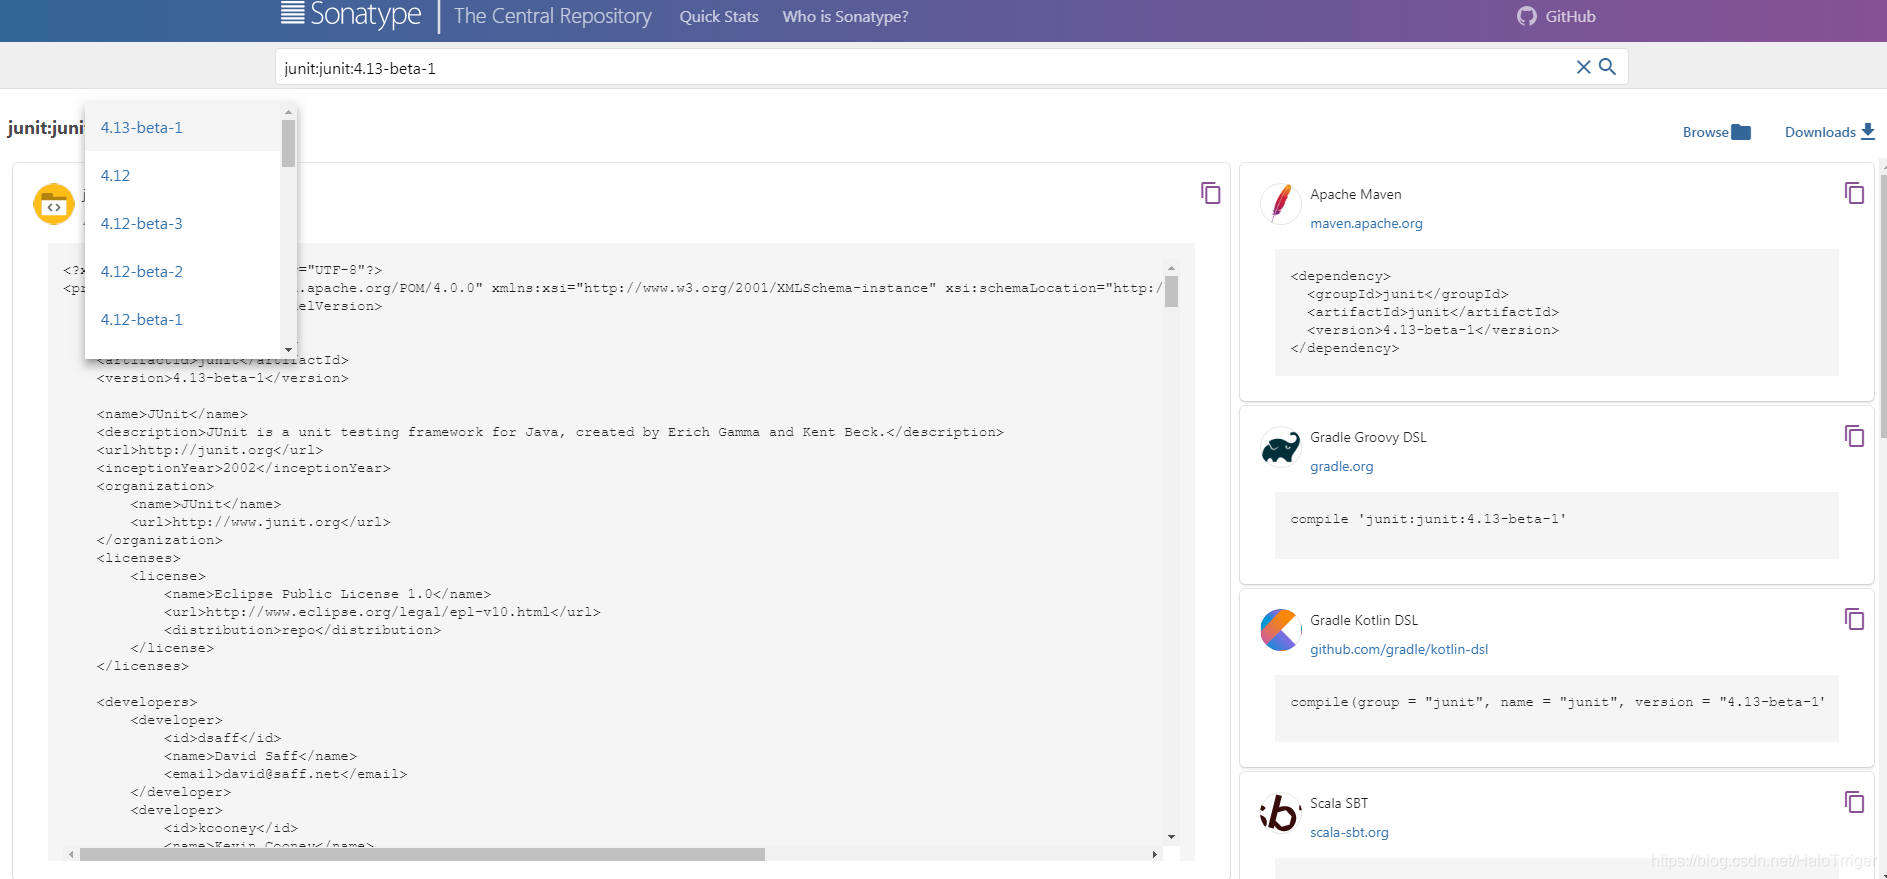The image size is (1887, 879).
Task: Click version list scroll down arrow
Action: pyautogui.click(x=288, y=350)
